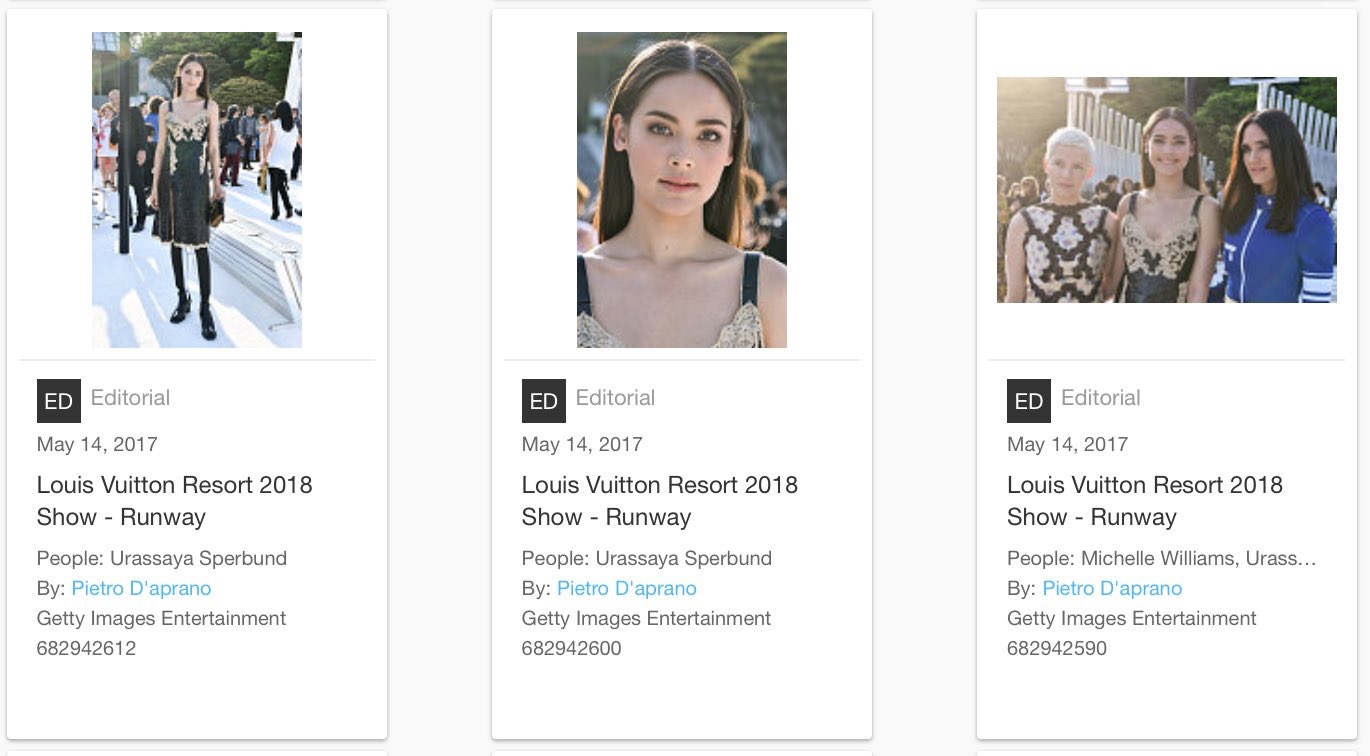Image resolution: width=1370 pixels, height=756 pixels.
Task: Click 'Getty Images Entertainment' on card 682942600
Action: pyautogui.click(x=646, y=618)
